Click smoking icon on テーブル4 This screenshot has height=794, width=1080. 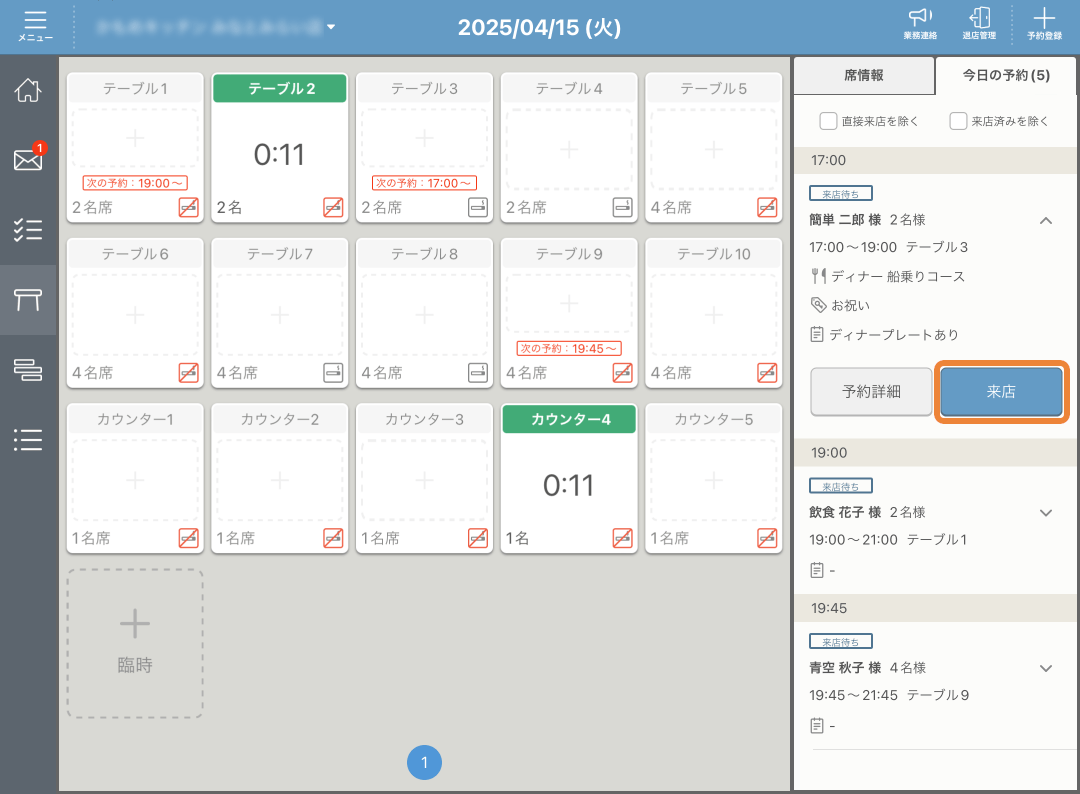point(623,207)
